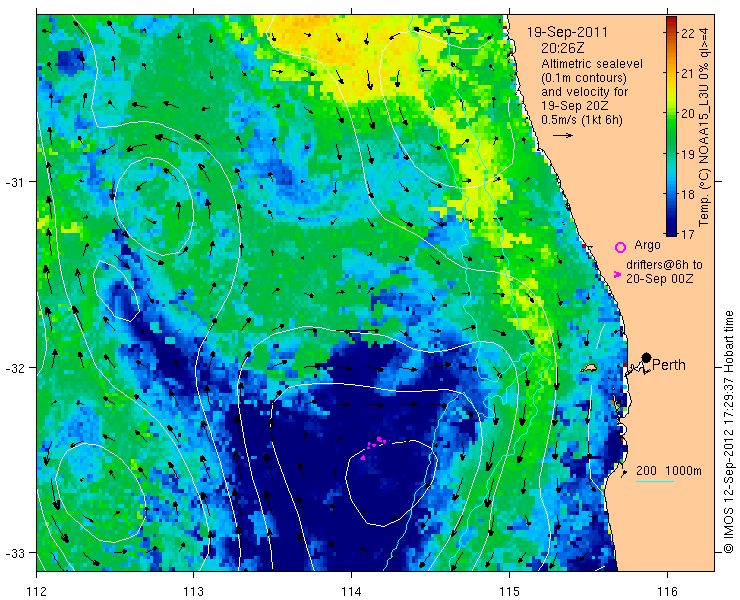Image resolution: width=740 pixels, height=600 pixels.
Task: Click the cyan 200 1000m isobath legend line
Action: pos(655,482)
